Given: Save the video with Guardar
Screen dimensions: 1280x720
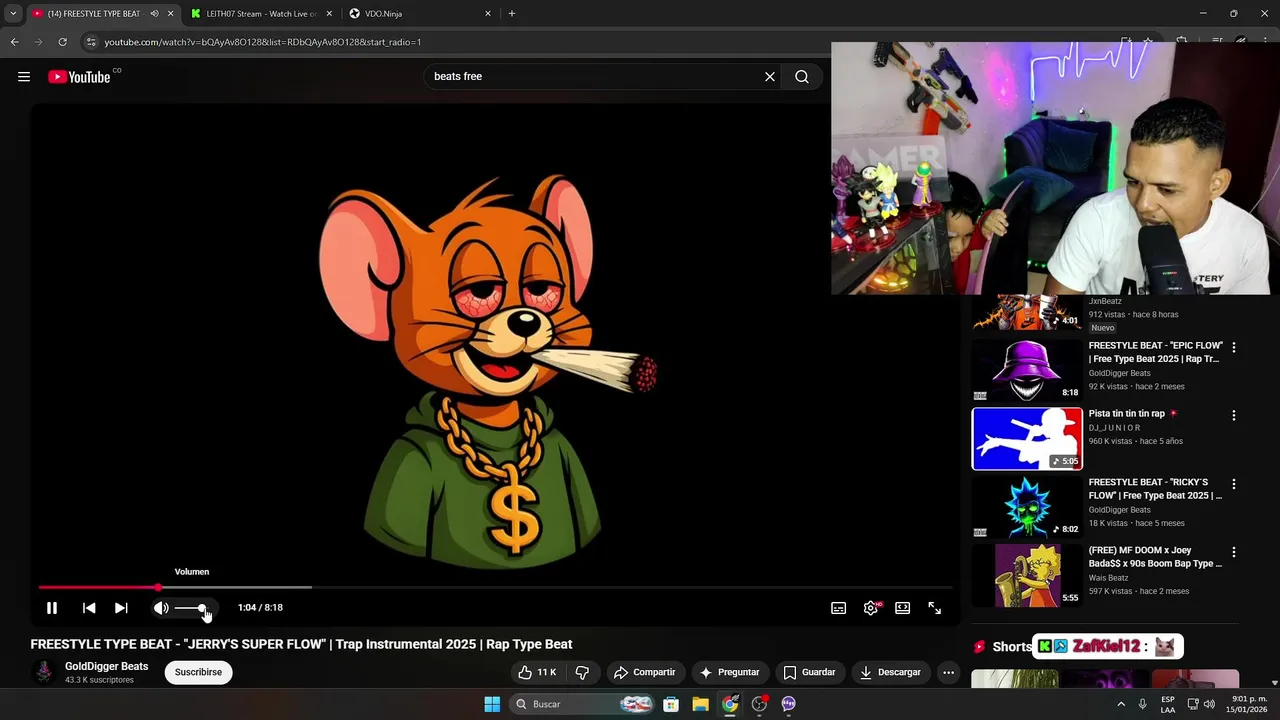Looking at the screenshot, I should tap(809, 672).
